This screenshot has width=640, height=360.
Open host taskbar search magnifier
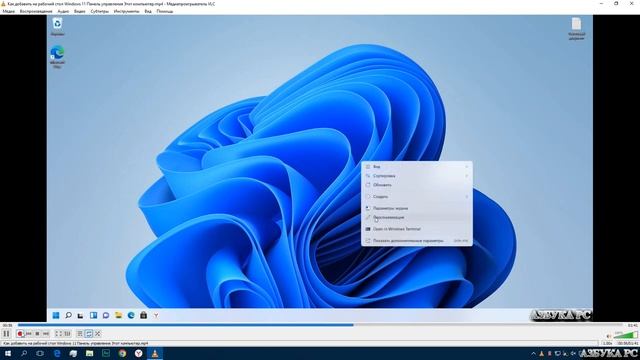[x=24, y=353]
